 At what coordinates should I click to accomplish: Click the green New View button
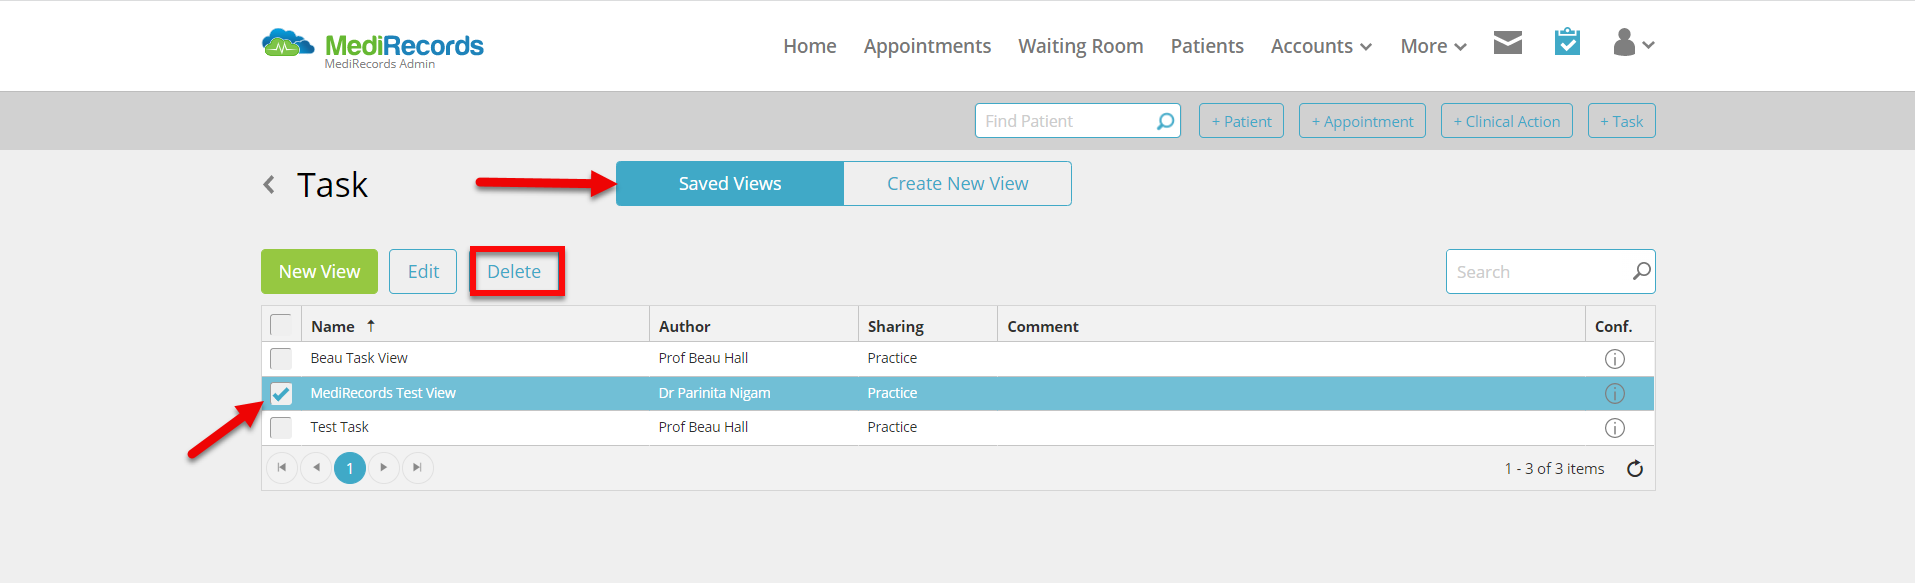coord(319,272)
